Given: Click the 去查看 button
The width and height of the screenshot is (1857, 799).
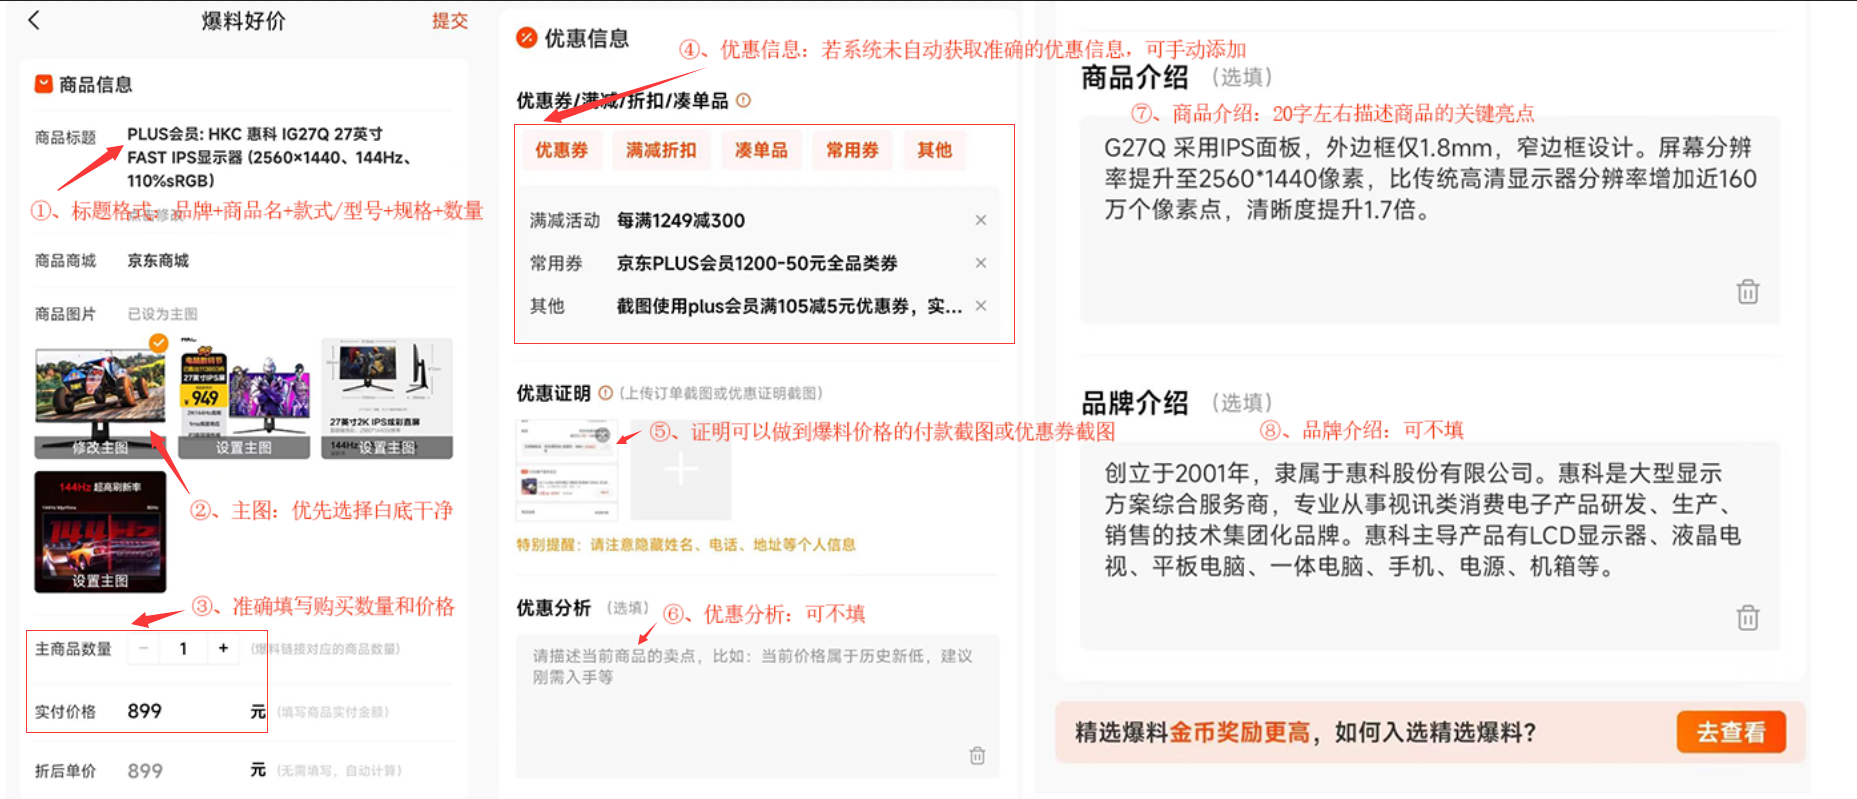Looking at the screenshot, I should click(x=1730, y=732).
